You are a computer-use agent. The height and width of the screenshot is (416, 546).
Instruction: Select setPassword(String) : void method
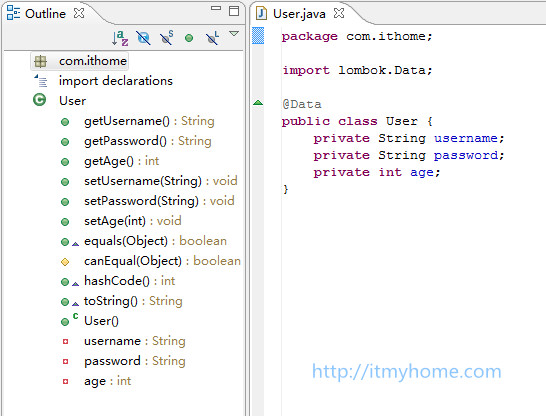159,201
